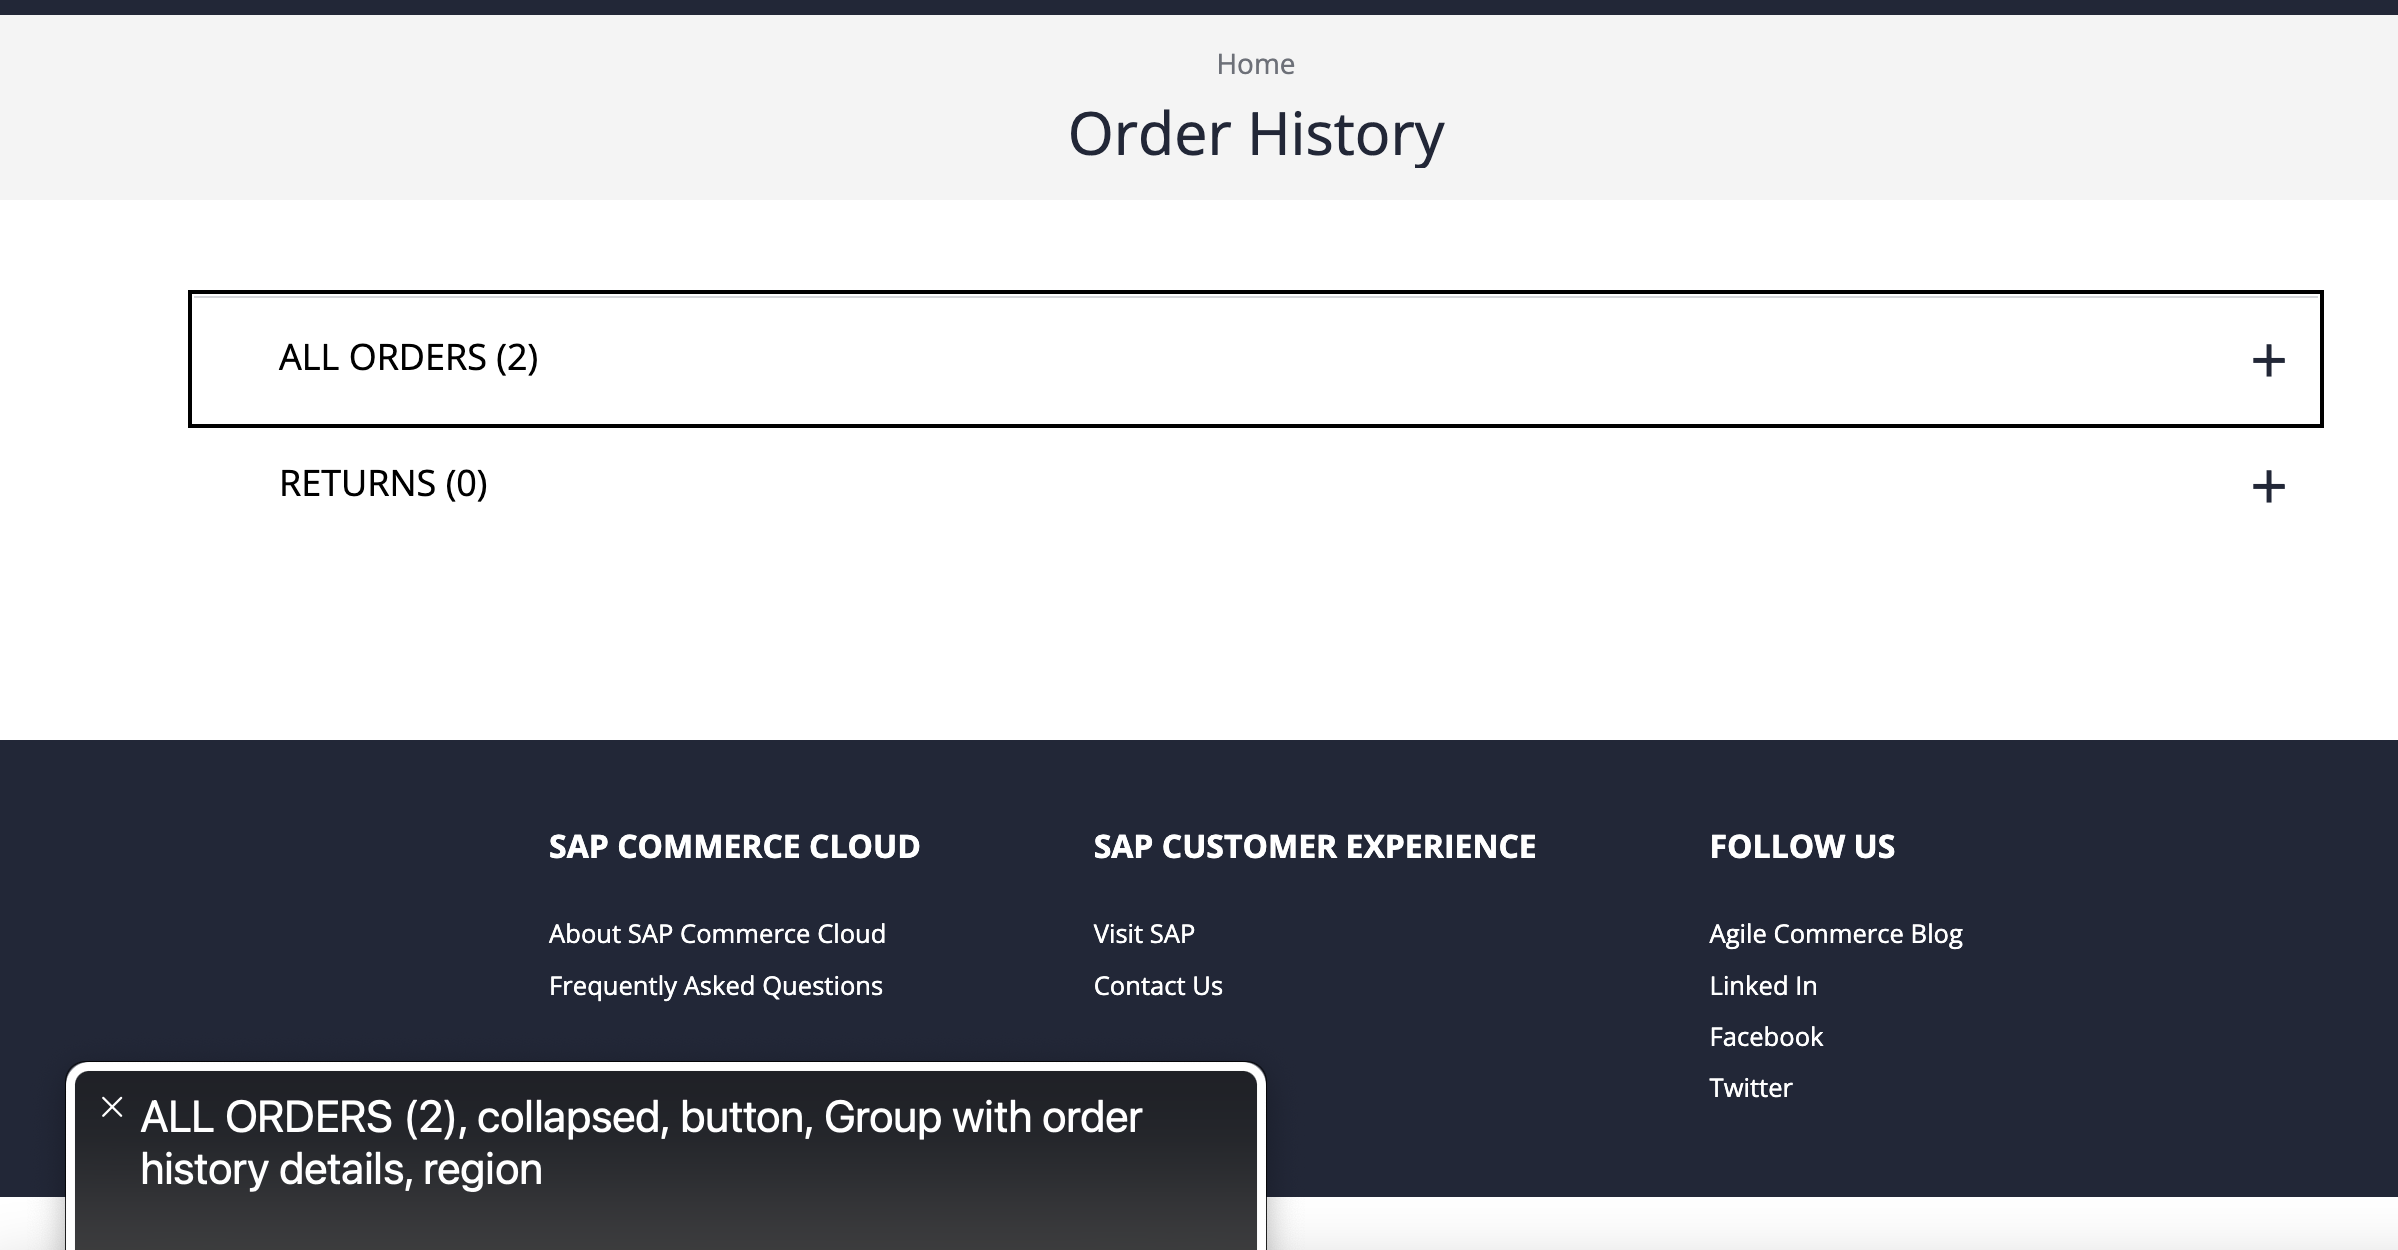Screen dimensions: 2398x1250
Task: Select the SAP CUSTOMER EXPERIENCE footer heading
Action: (x=1315, y=846)
